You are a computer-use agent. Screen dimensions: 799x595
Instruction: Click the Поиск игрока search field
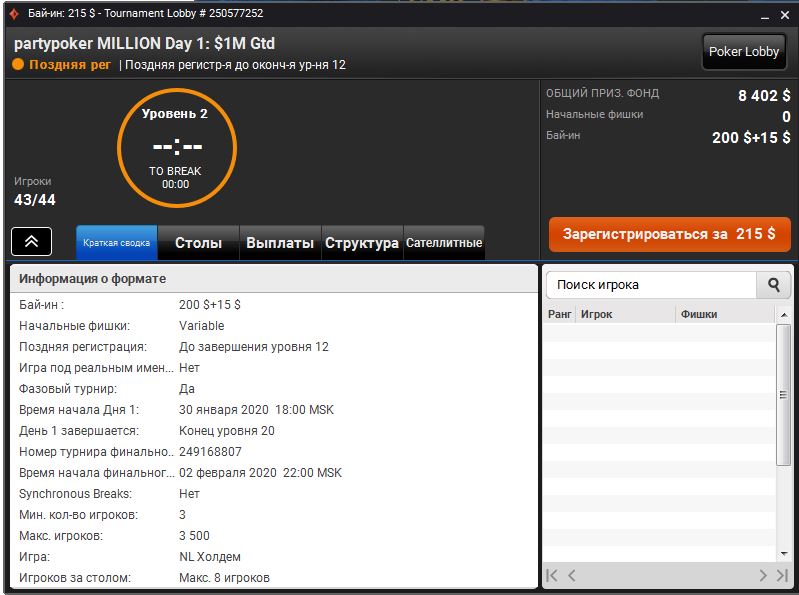(x=651, y=285)
